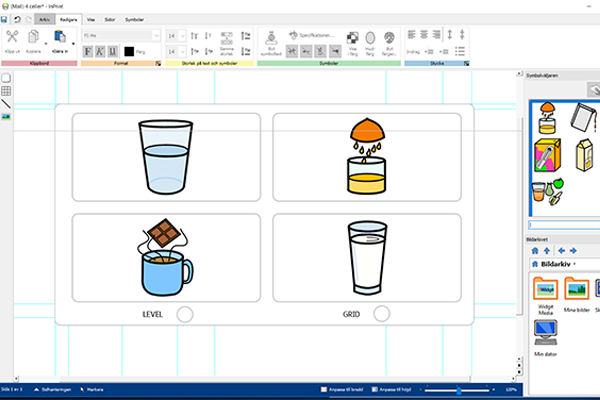Click the Kopiera icon in the ribbon
600x400 pixels.
(x=34, y=38)
